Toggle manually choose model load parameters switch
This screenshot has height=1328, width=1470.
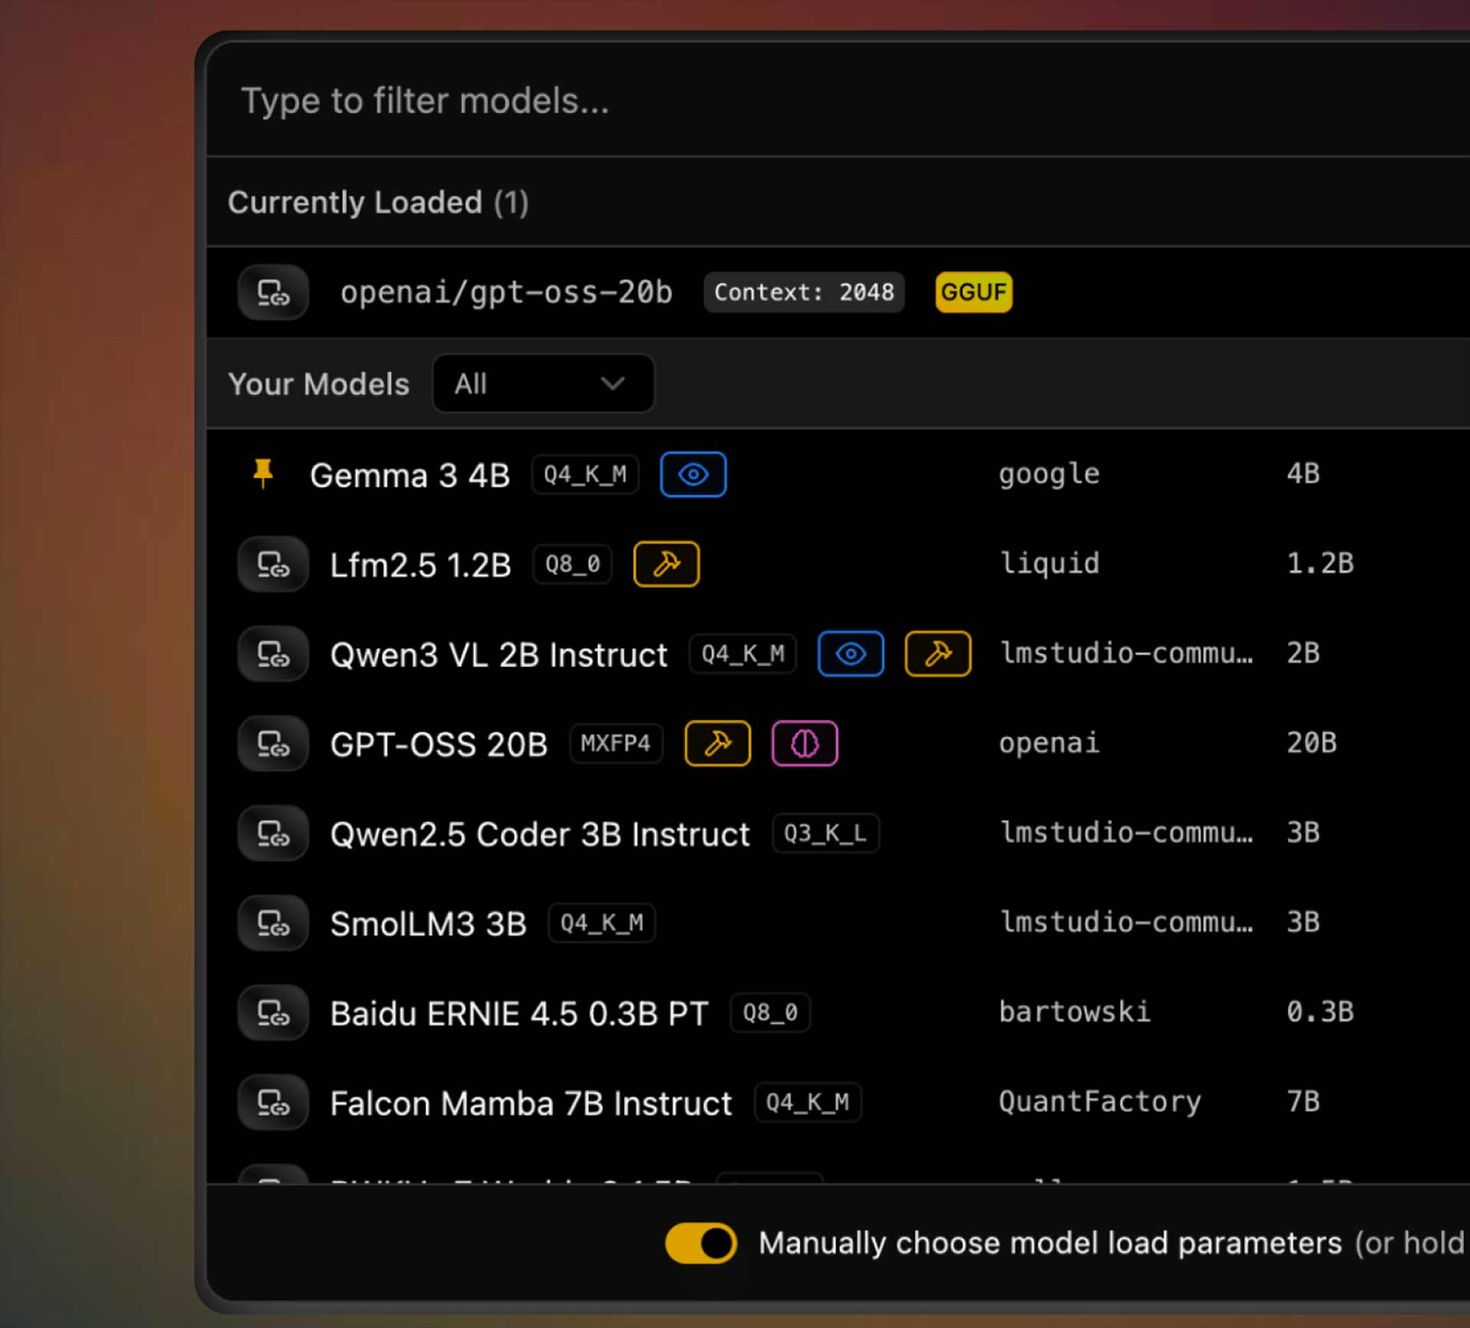(701, 1243)
